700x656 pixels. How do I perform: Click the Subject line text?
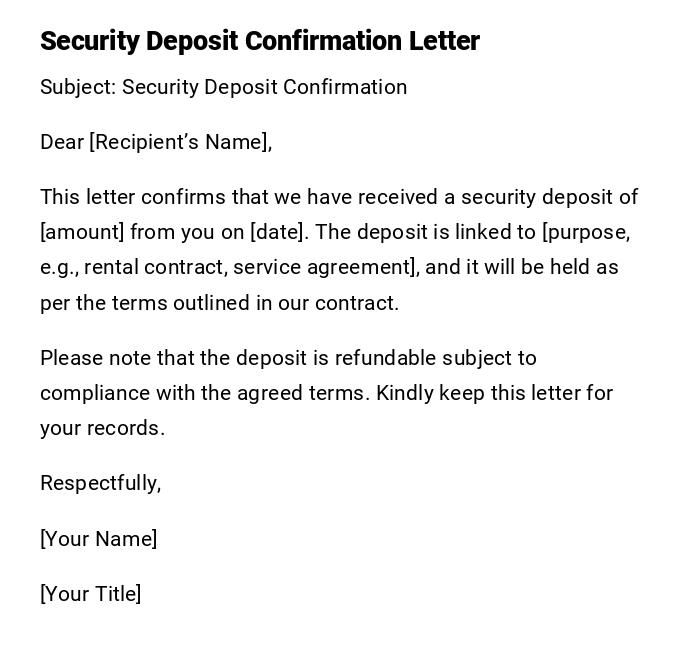coord(223,87)
